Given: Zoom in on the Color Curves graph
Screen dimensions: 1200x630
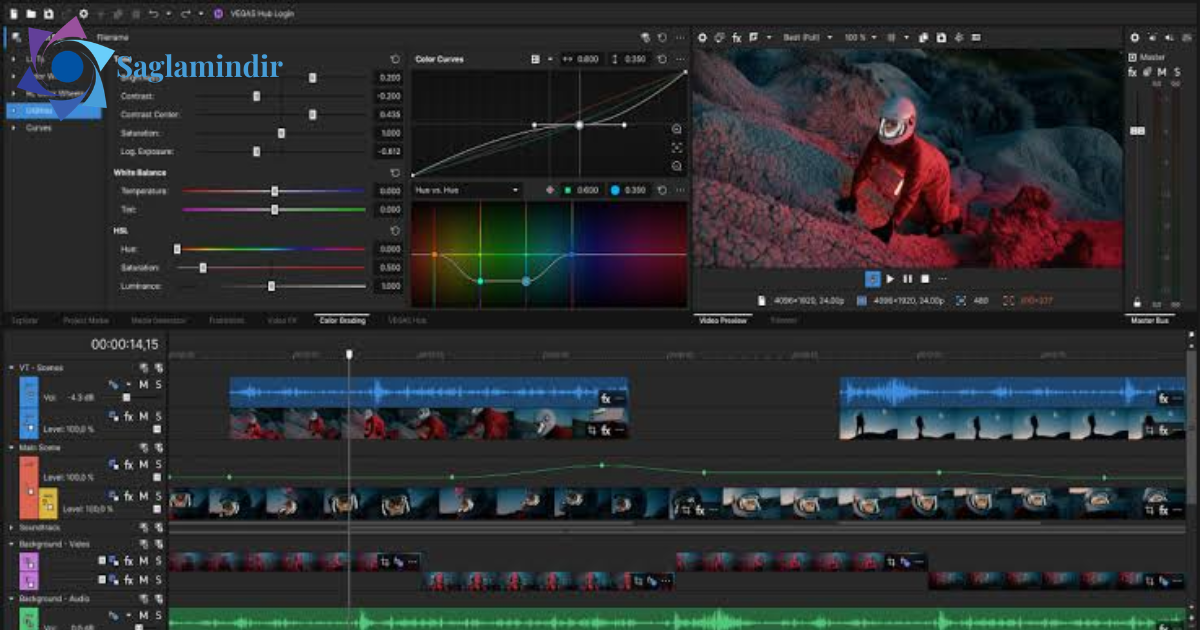Looking at the screenshot, I should (677, 129).
